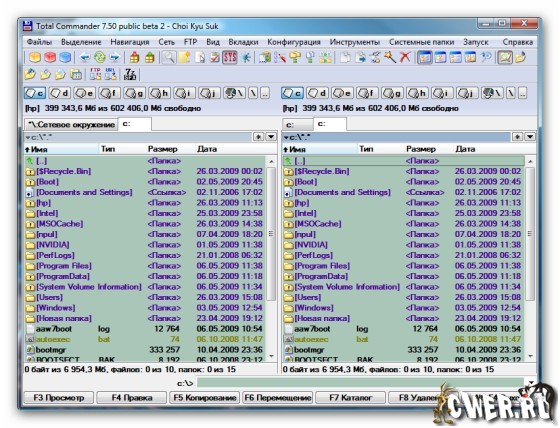Expand command line history dropdown
The width and height of the screenshot is (560, 428).
[531, 383]
